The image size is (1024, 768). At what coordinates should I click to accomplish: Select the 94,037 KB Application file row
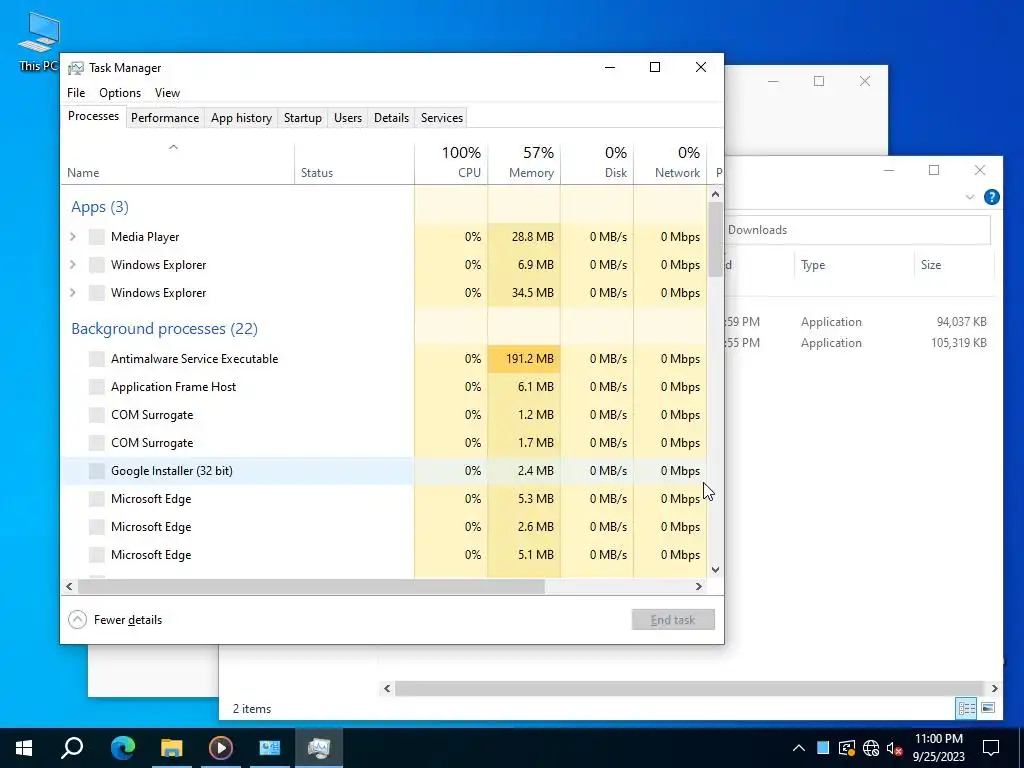(x=858, y=322)
